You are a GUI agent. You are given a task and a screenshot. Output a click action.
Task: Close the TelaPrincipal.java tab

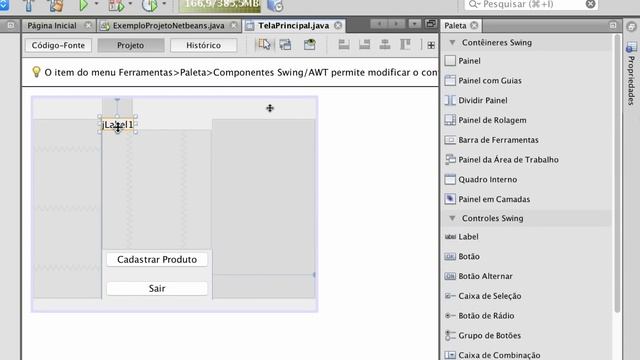[338, 25]
